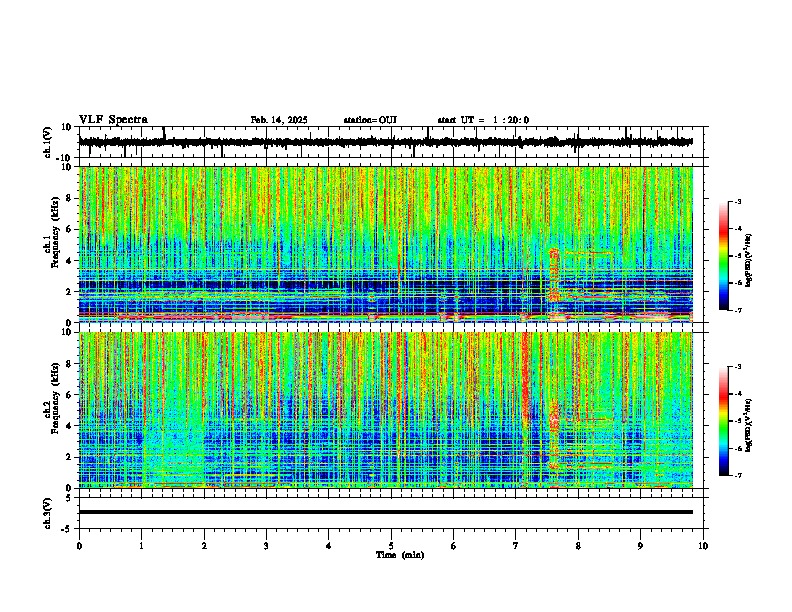
Task: Click time axis tick label "5"
Action: pos(391,545)
